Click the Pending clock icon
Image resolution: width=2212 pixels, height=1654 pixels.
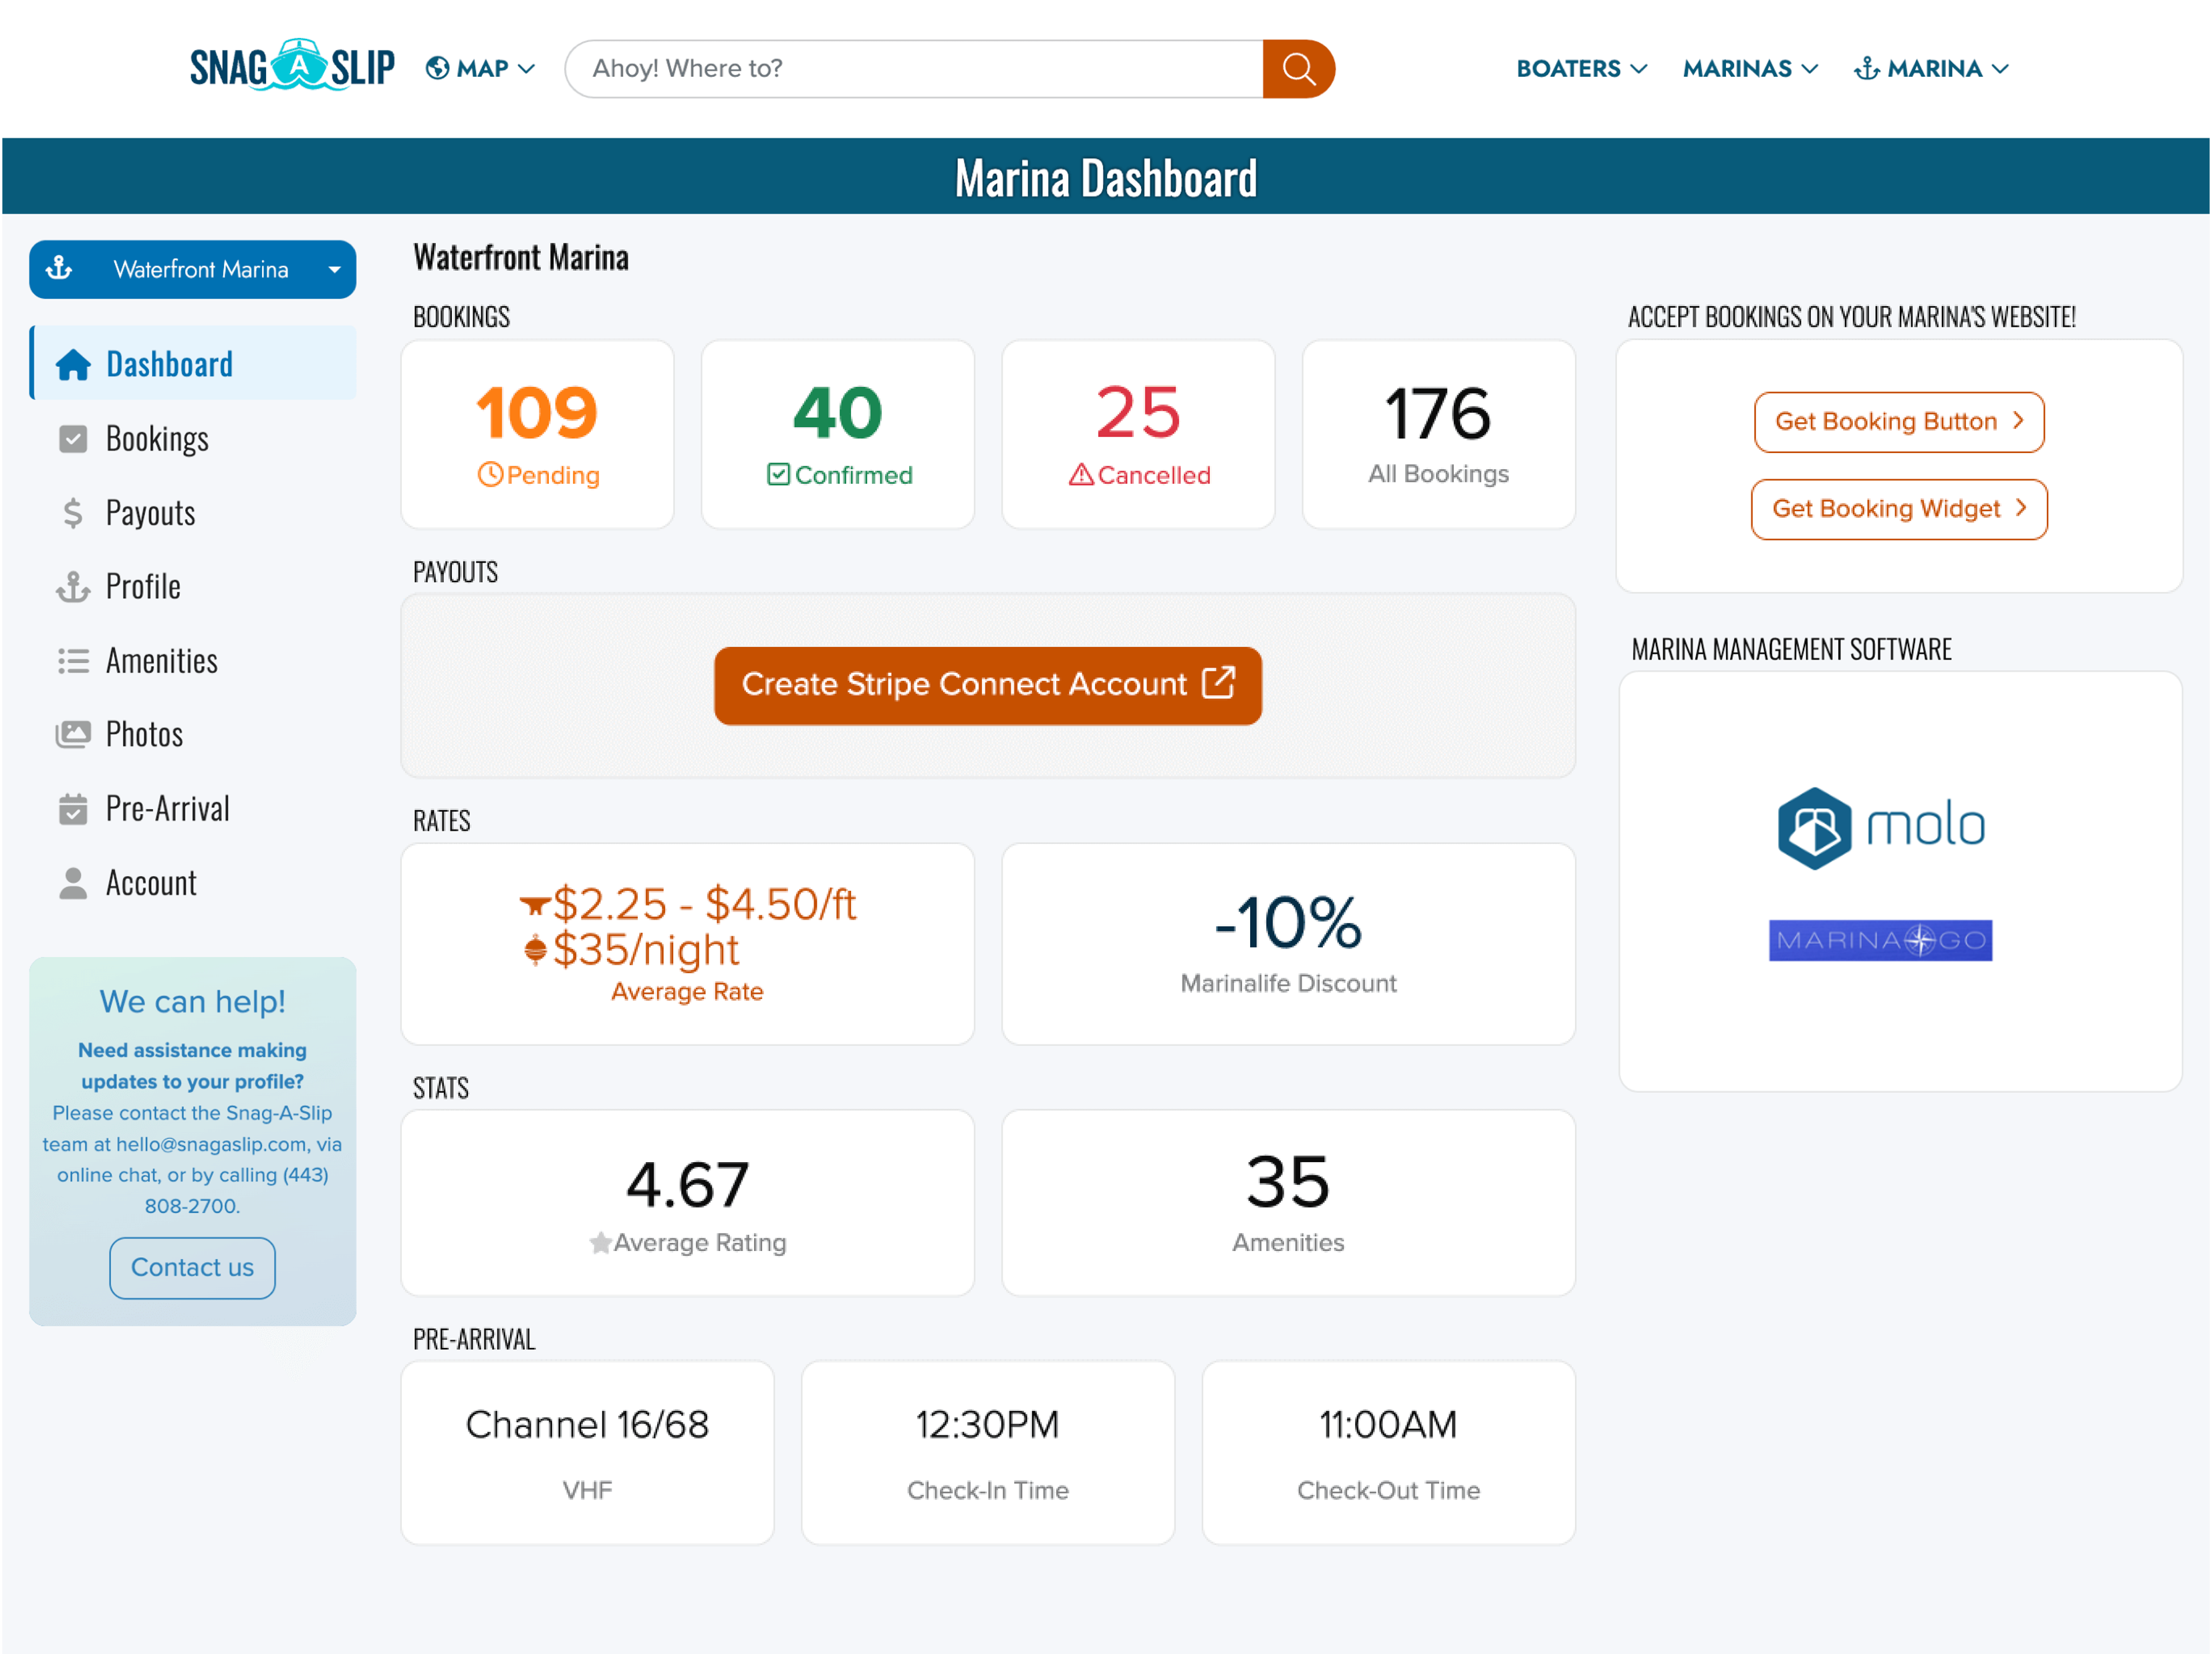point(490,474)
